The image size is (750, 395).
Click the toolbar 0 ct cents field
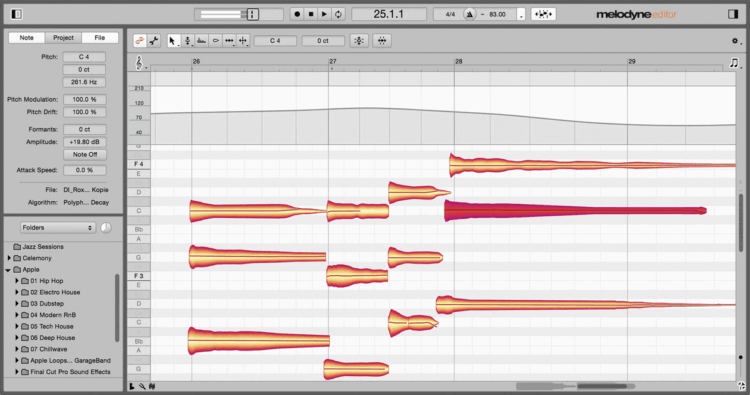(x=323, y=41)
